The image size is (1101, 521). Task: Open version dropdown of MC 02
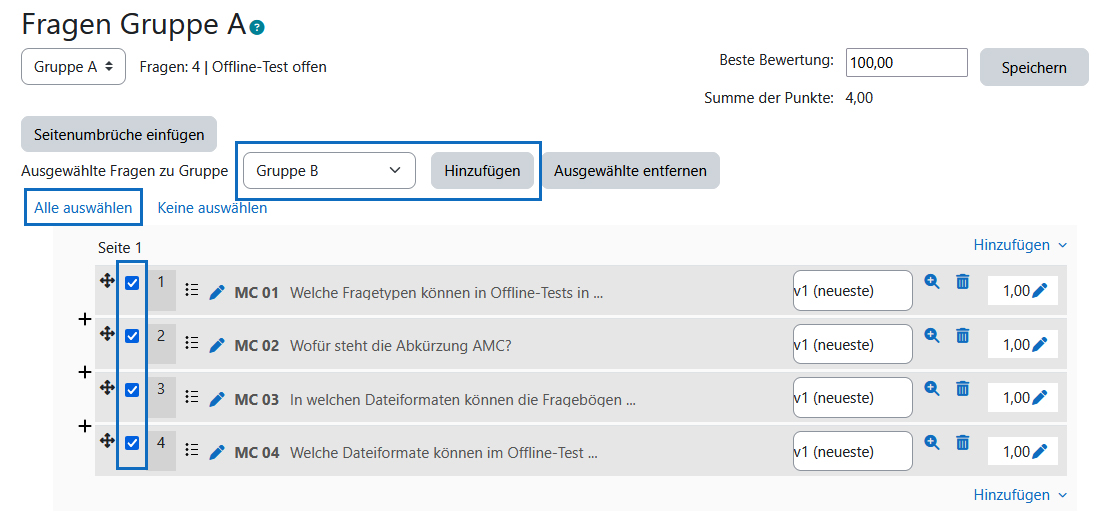pos(852,344)
